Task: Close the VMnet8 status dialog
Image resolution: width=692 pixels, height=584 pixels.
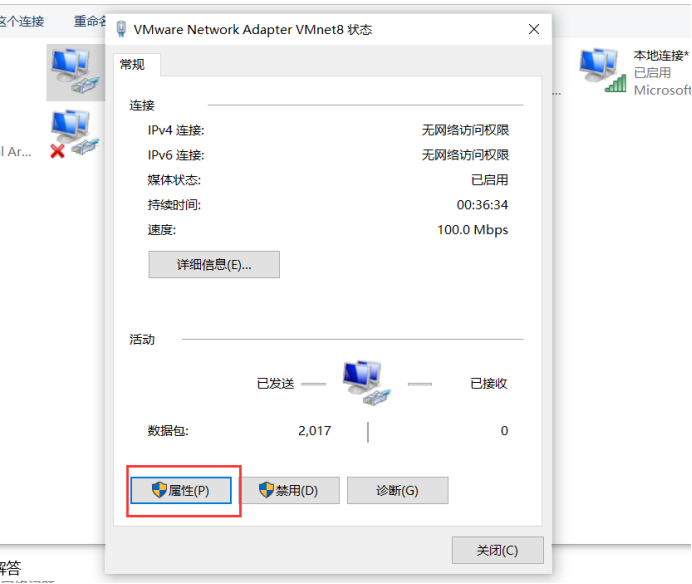Action: pyautogui.click(x=534, y=30)
